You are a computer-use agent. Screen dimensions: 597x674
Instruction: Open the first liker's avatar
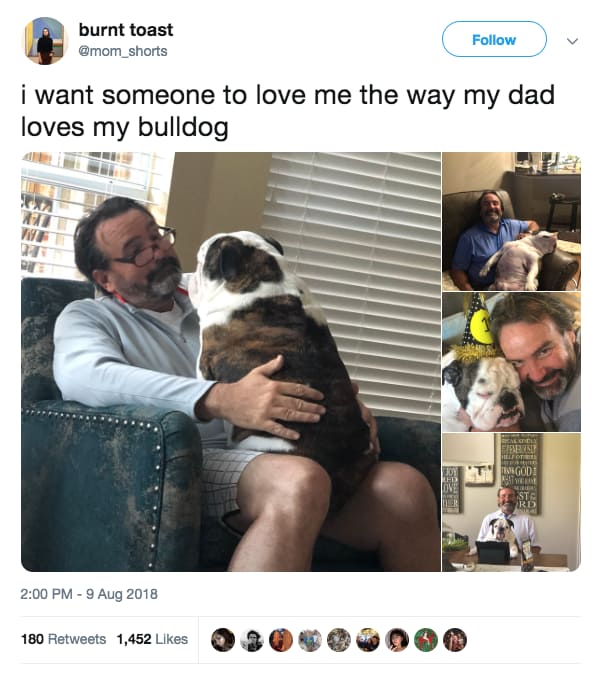[223, 640]
